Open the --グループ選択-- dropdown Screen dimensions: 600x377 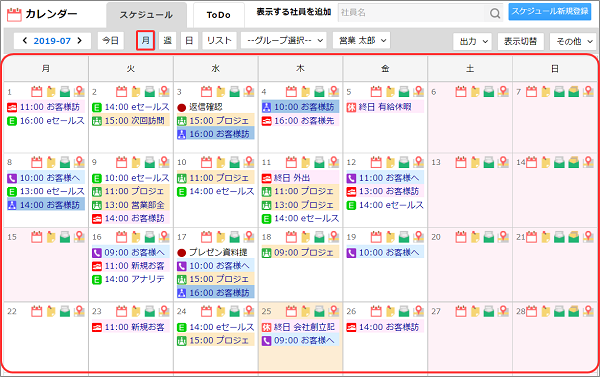pyautogui.click(x=284, y=40)
